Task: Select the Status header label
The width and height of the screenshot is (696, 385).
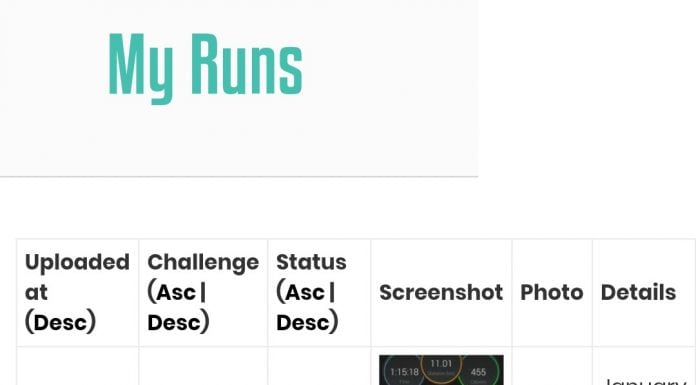Action: (311, 262)
